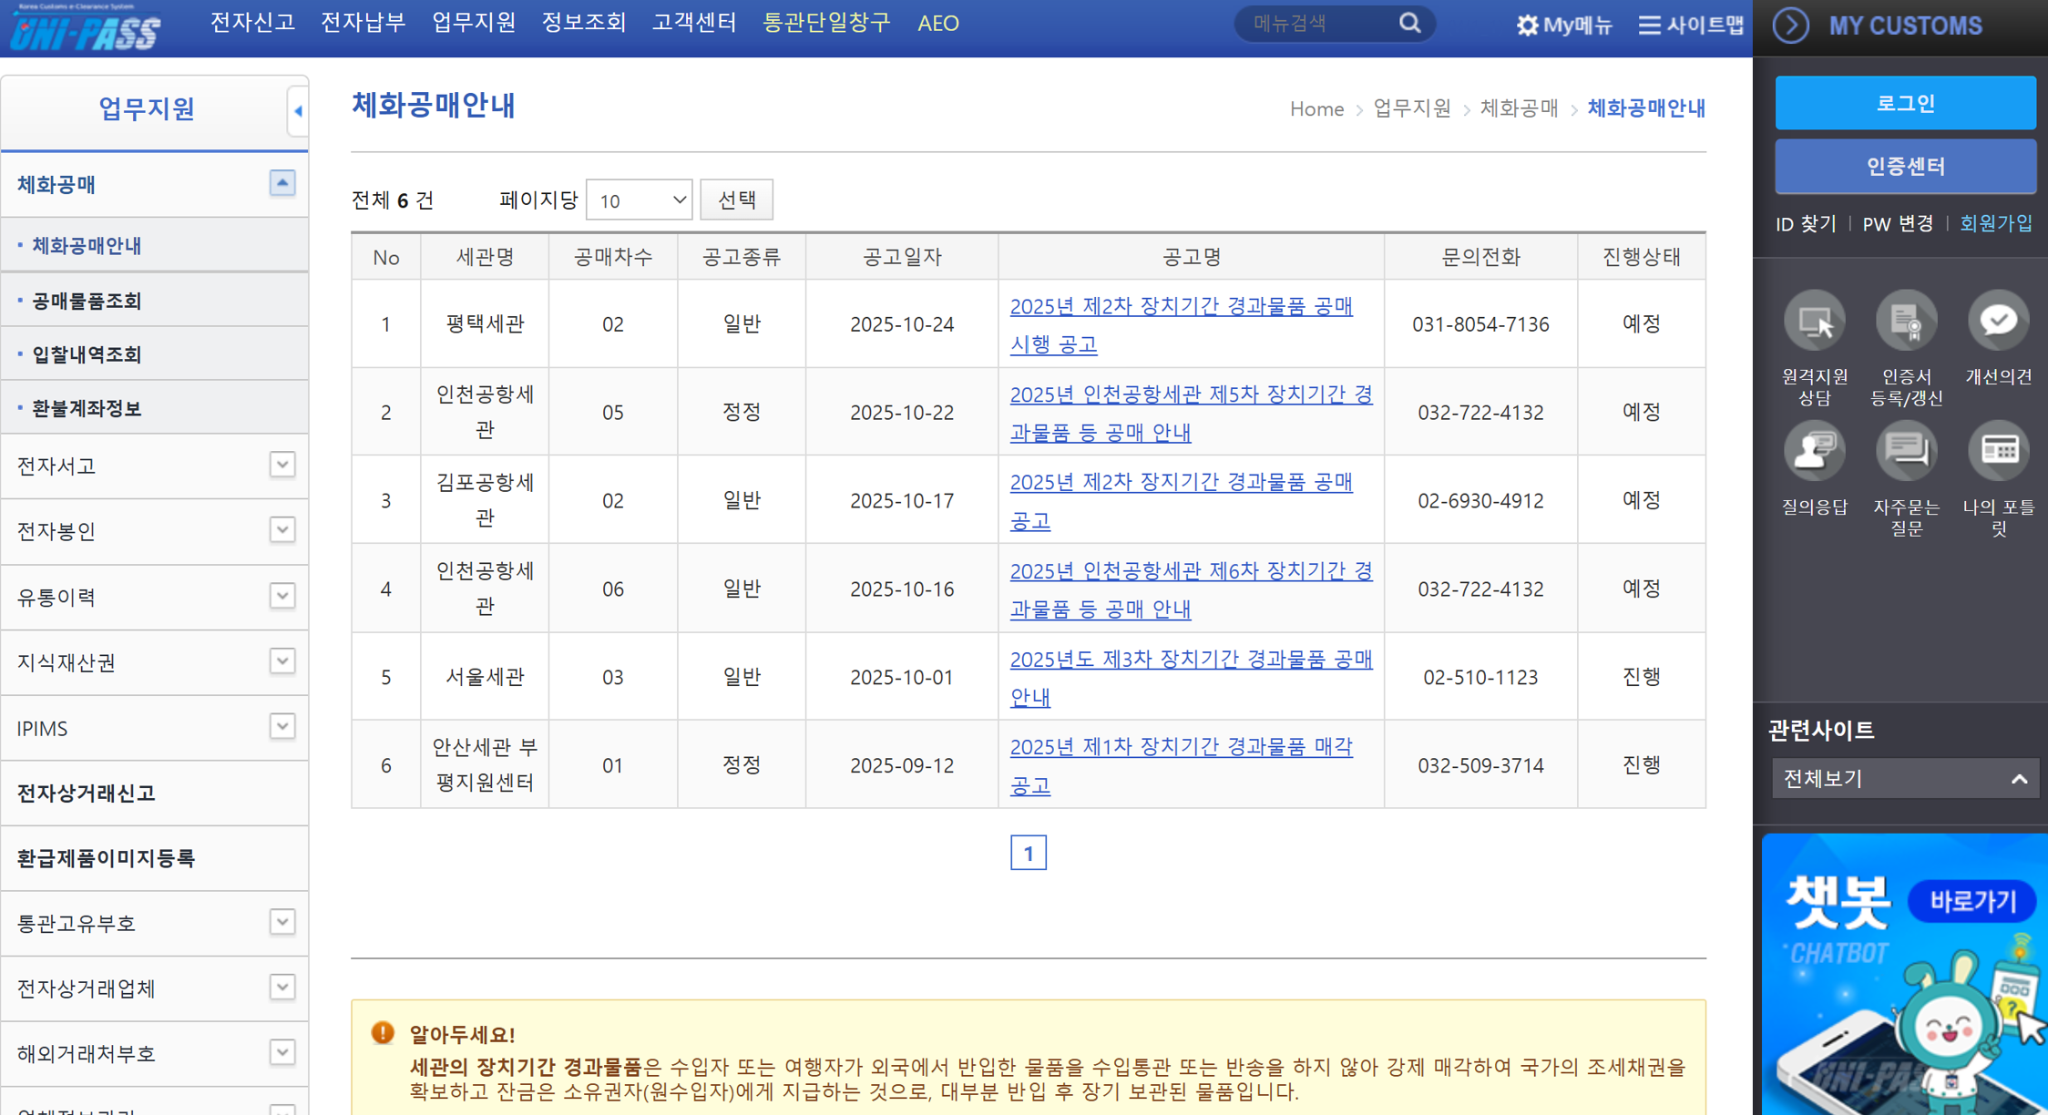Collapse the 체화공매 sidebar section
The image size is (2048, 1115).
[283, 184]
